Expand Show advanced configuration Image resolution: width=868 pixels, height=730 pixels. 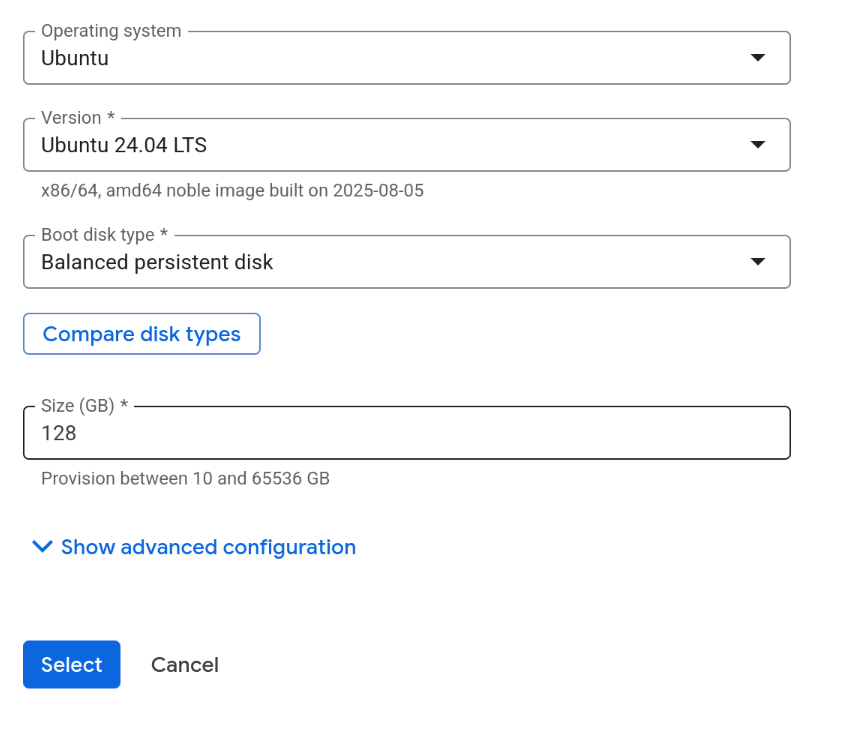pyautogui.click(x=194, y=547)
